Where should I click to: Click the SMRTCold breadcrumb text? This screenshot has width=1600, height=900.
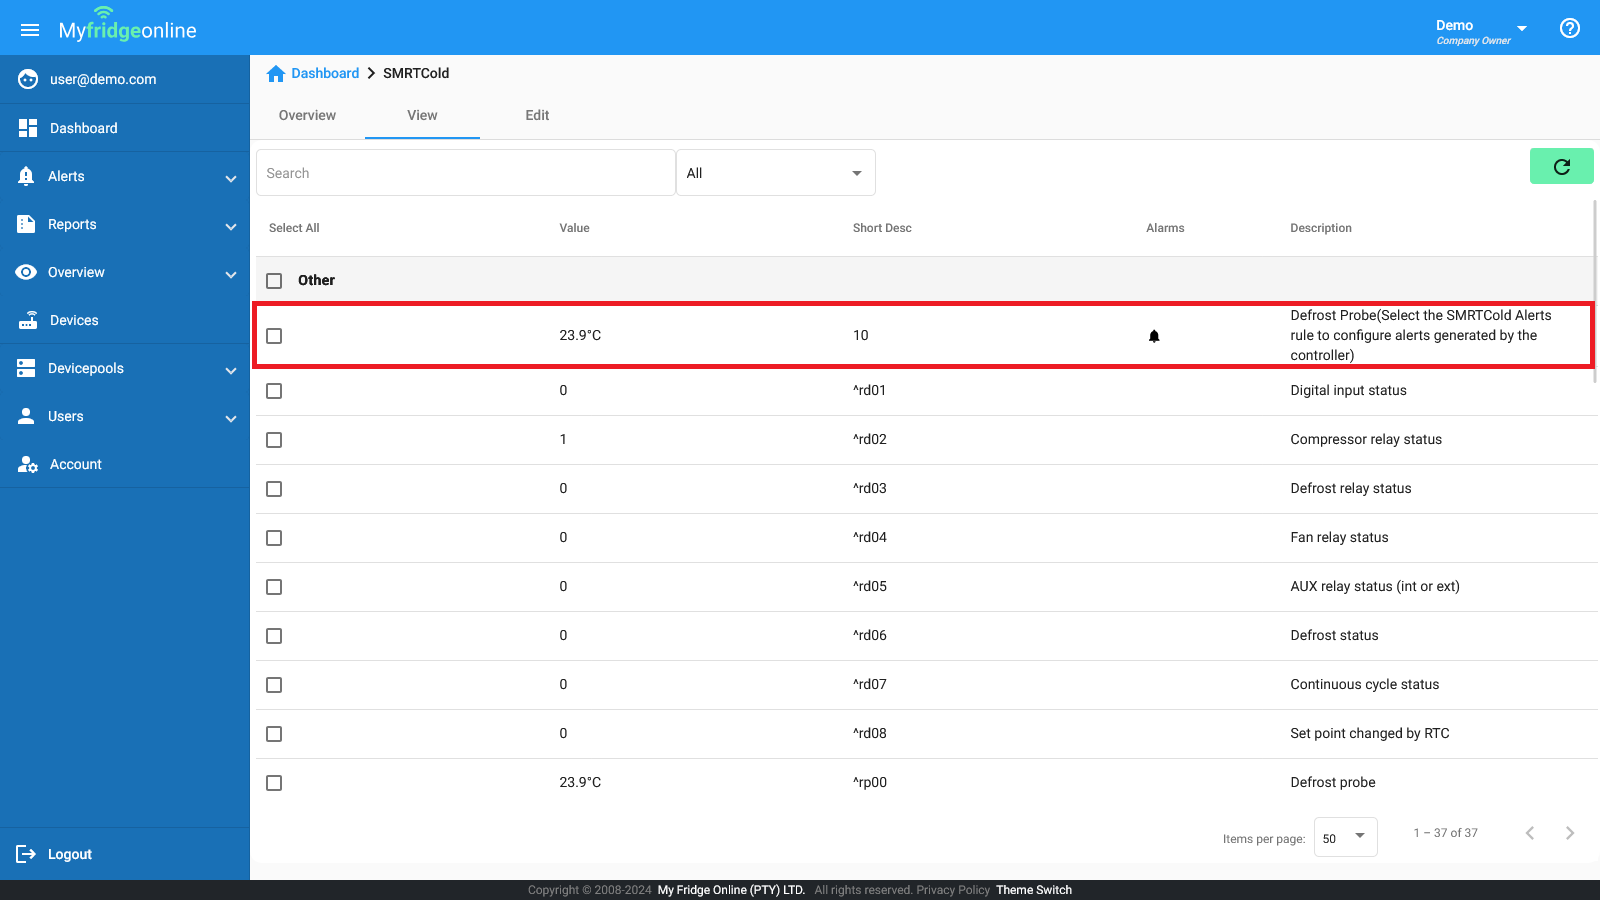[416, 73]
